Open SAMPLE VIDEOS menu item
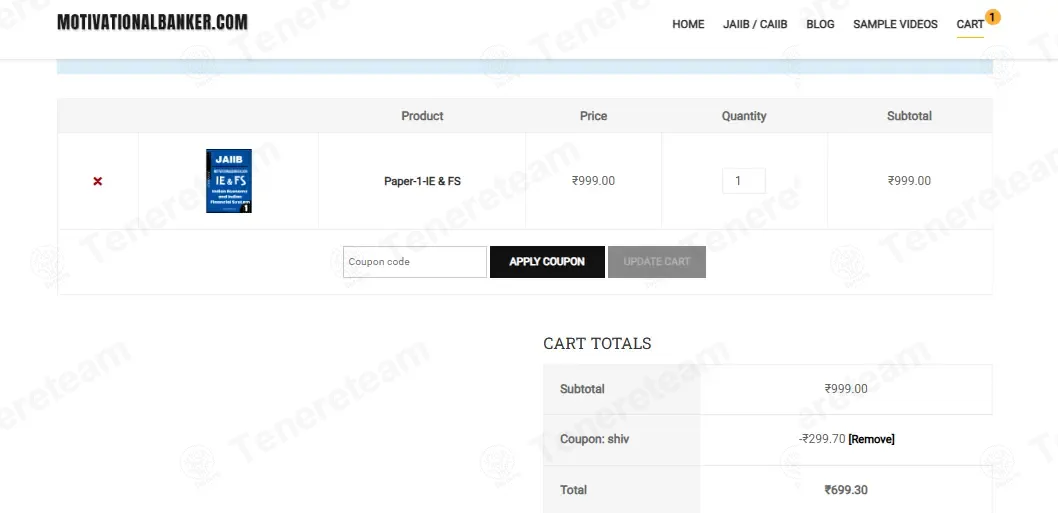1058x513 pixels. point(895,24)
